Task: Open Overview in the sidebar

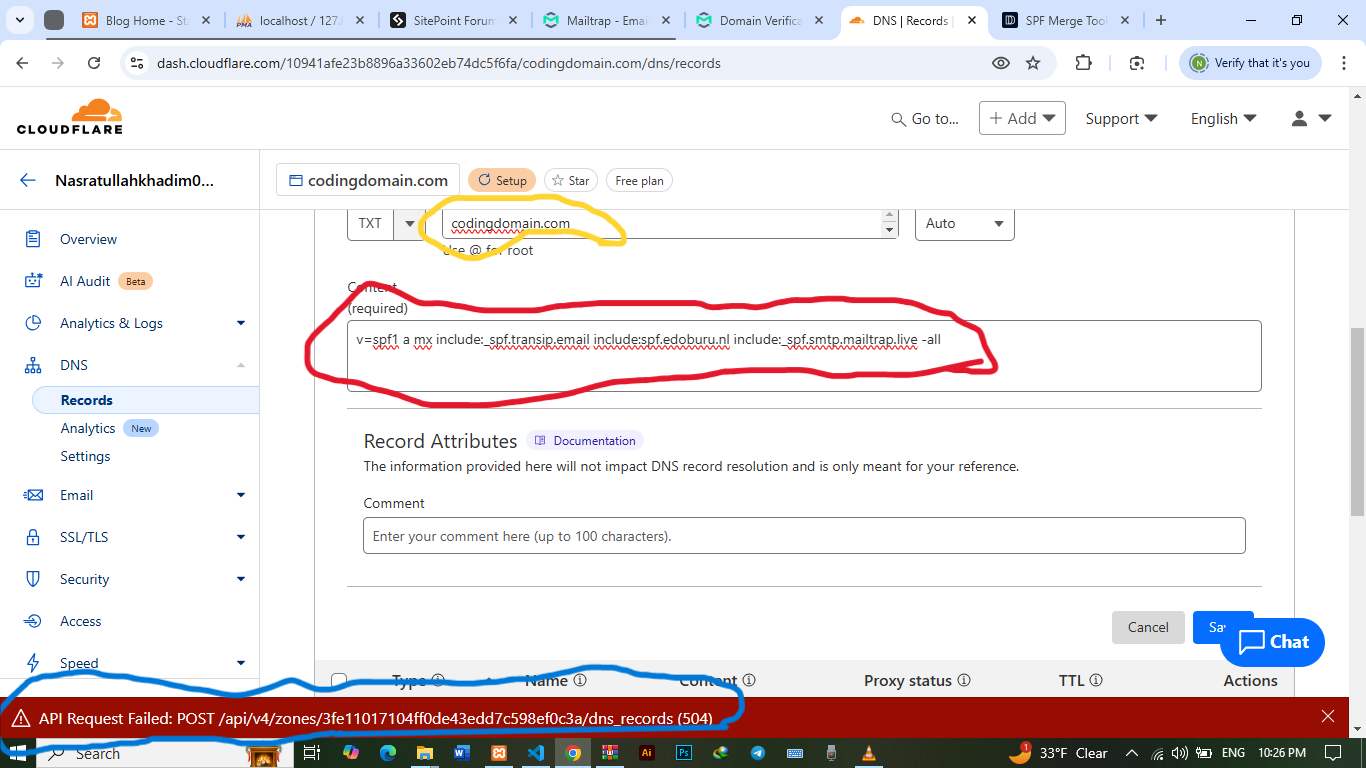Action: coord(88,239)
